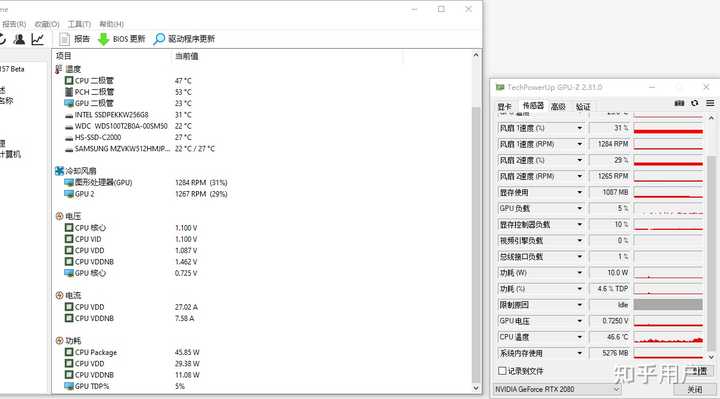Select the 45.85 W CPU Package value
The width and height of the screenshot is (720, 399).
click(187, 353)
